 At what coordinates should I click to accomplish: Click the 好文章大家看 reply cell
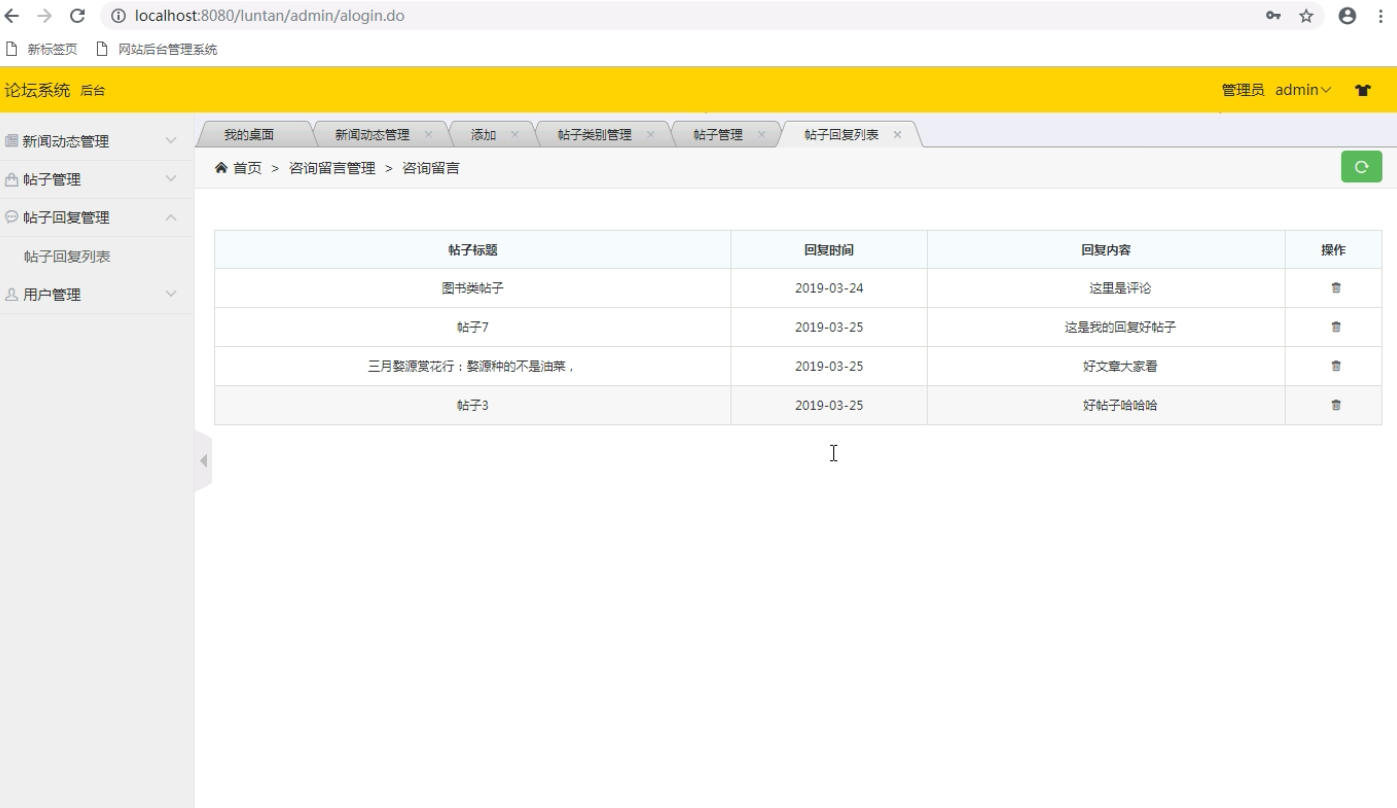(1106, 366)
